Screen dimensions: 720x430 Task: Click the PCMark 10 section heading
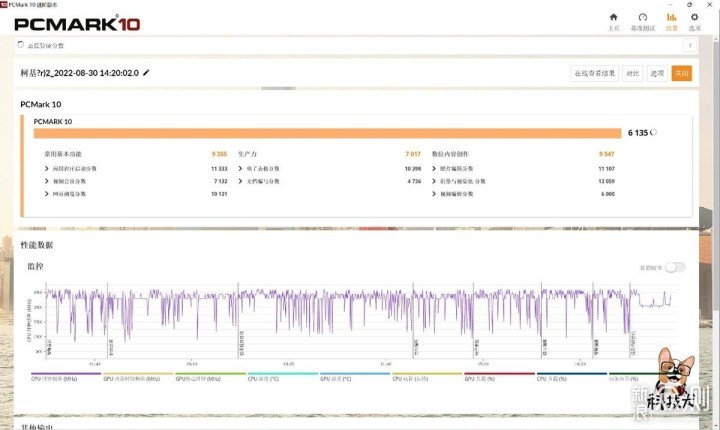[x=41, y=104]
